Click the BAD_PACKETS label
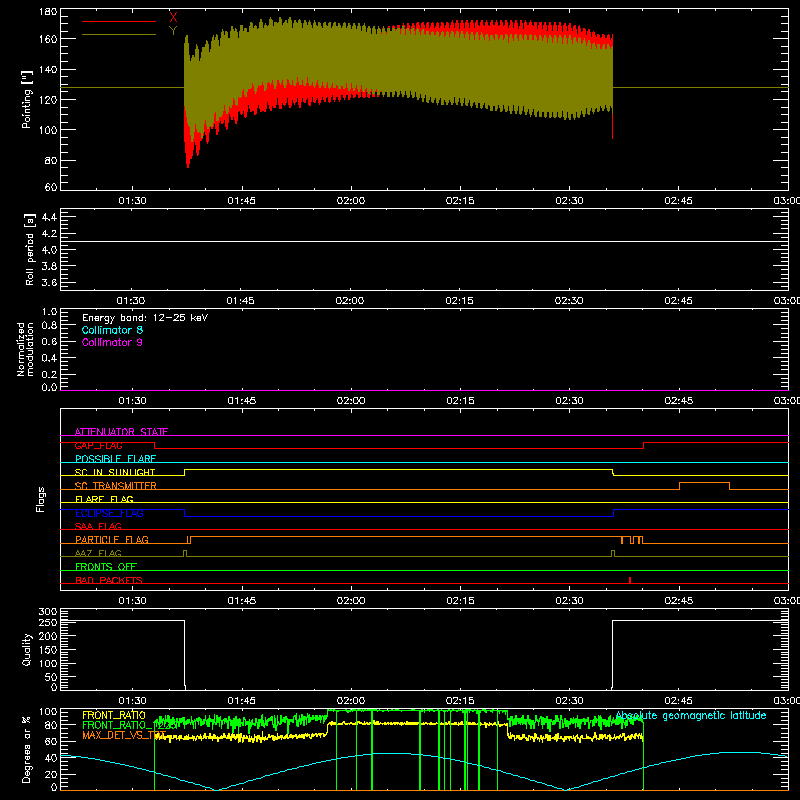 point(109,580)
